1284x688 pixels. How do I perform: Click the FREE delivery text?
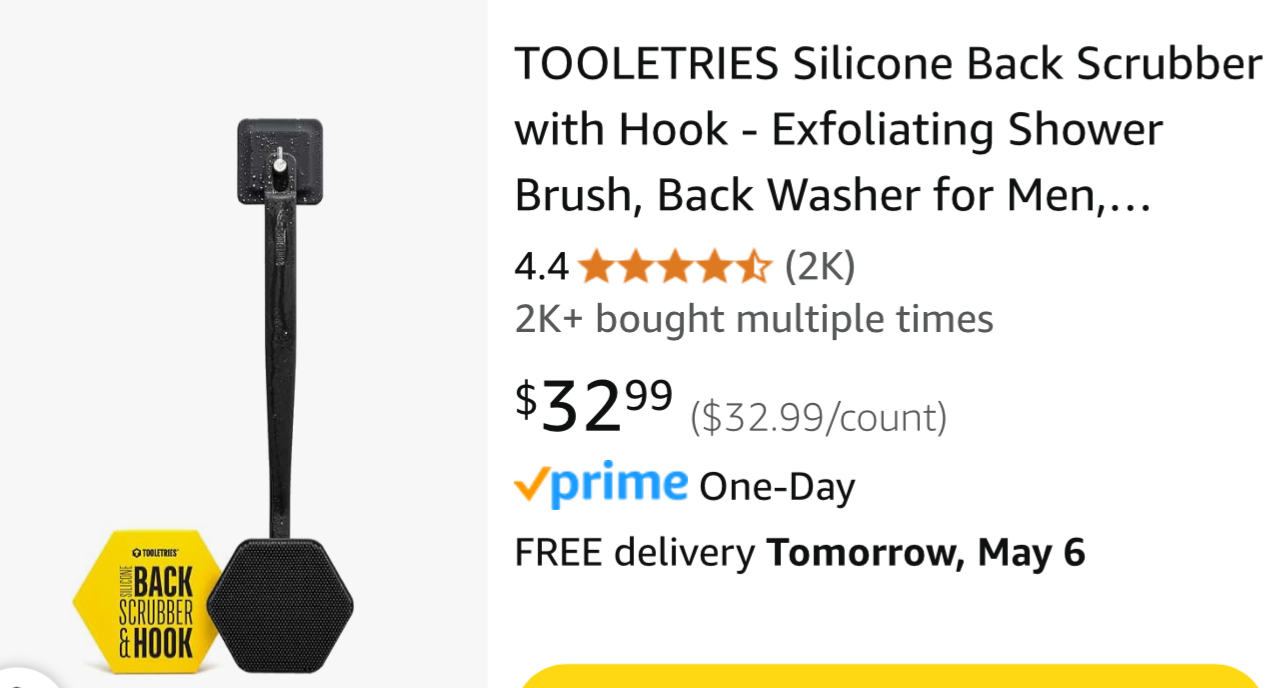click(x=634, y=552)
